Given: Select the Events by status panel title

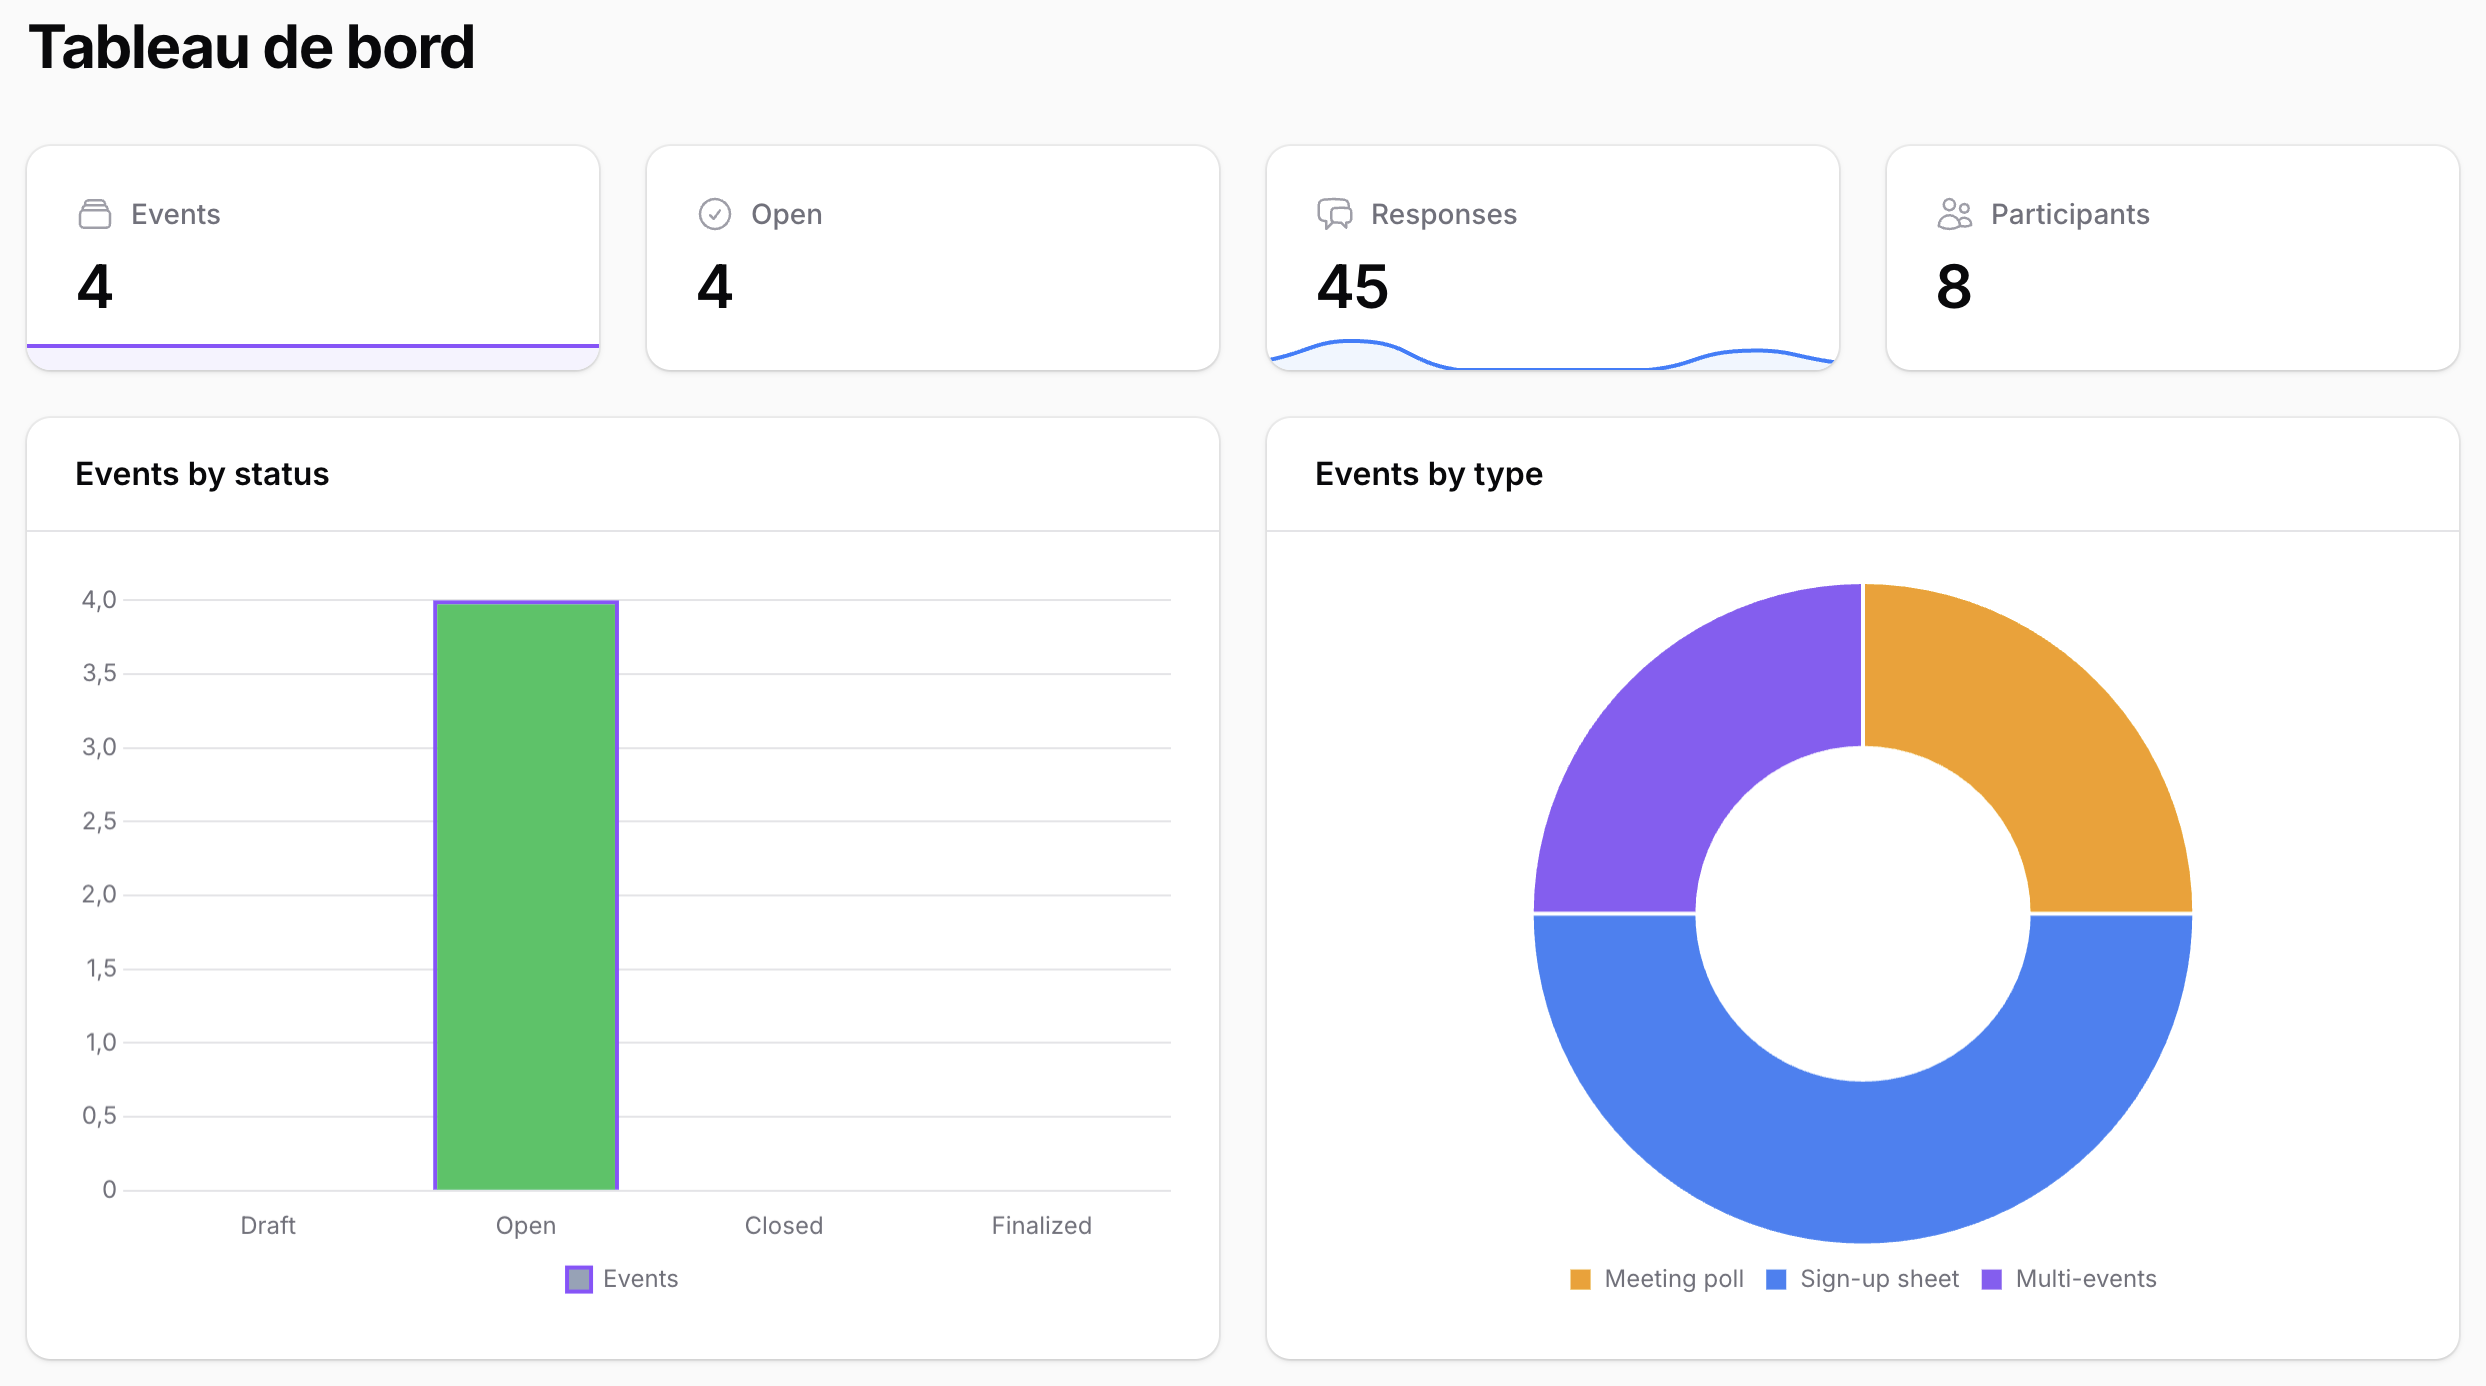Looking at the screenshot, I should click(202, 474).
